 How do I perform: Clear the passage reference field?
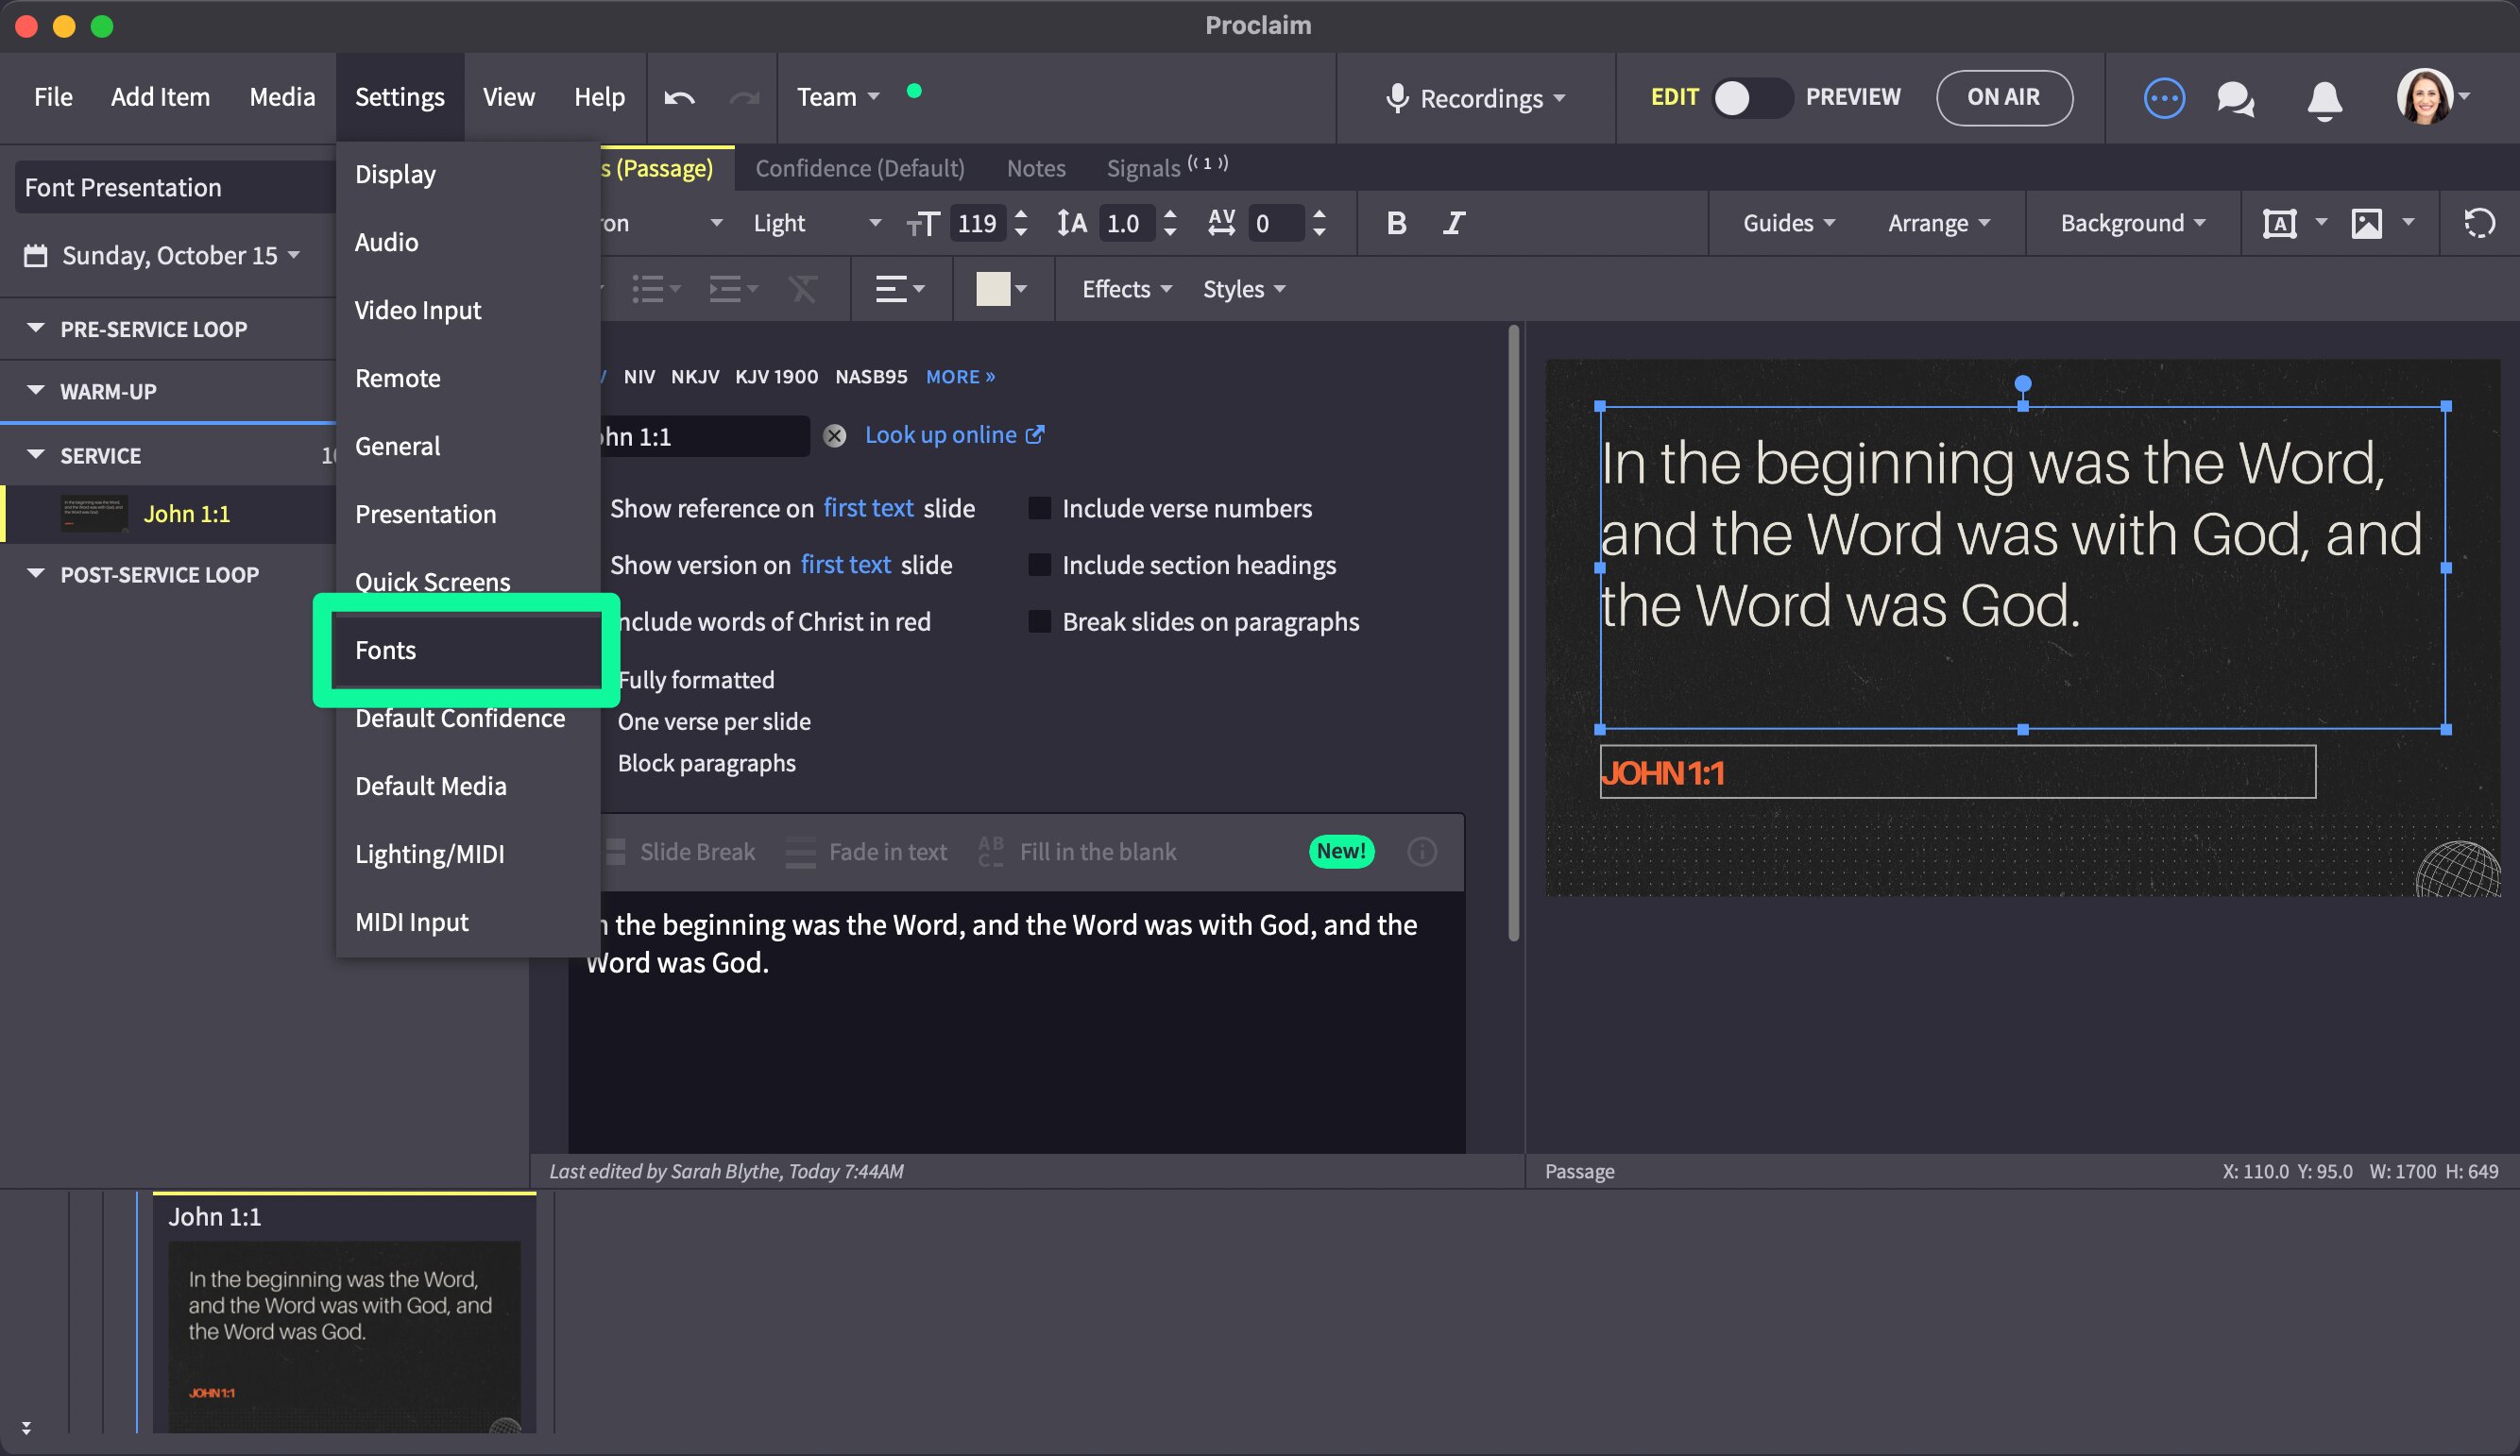click(834, 435)
